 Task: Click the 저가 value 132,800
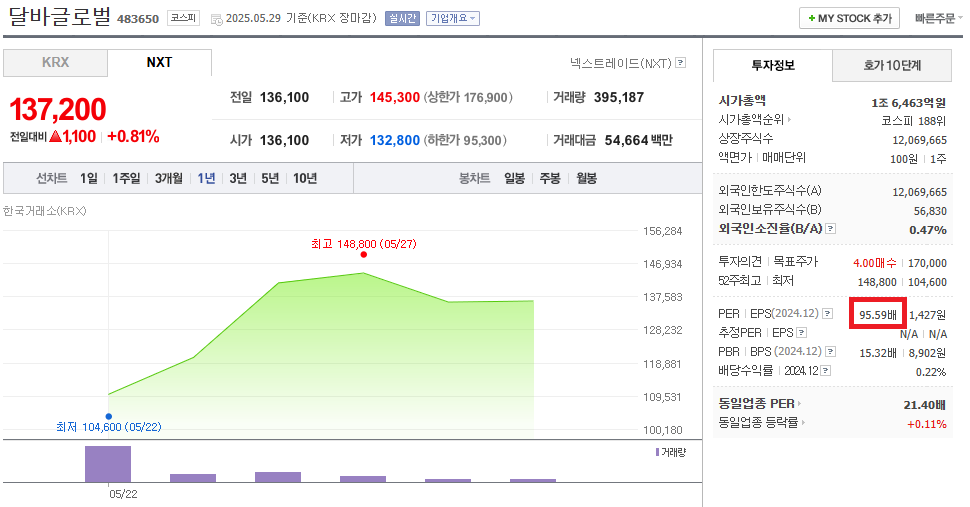tap(395, 140)
